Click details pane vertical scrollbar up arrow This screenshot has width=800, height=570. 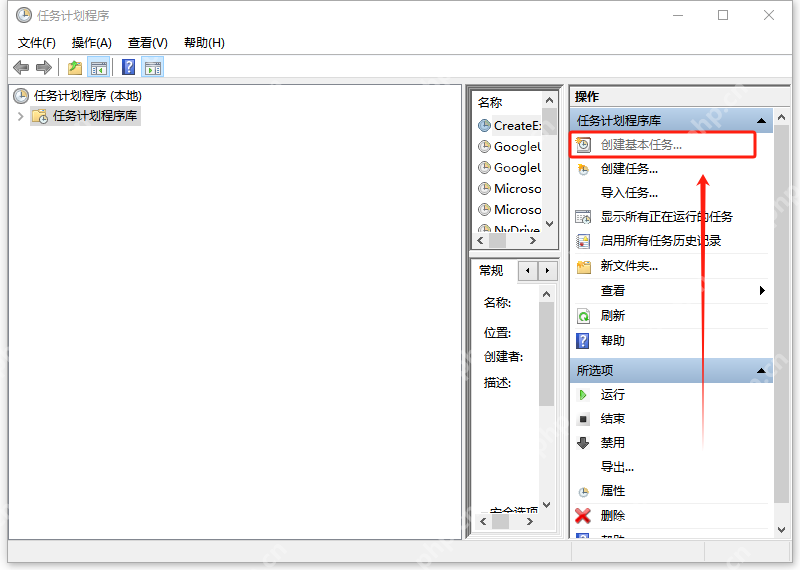(x=546, y=294)
